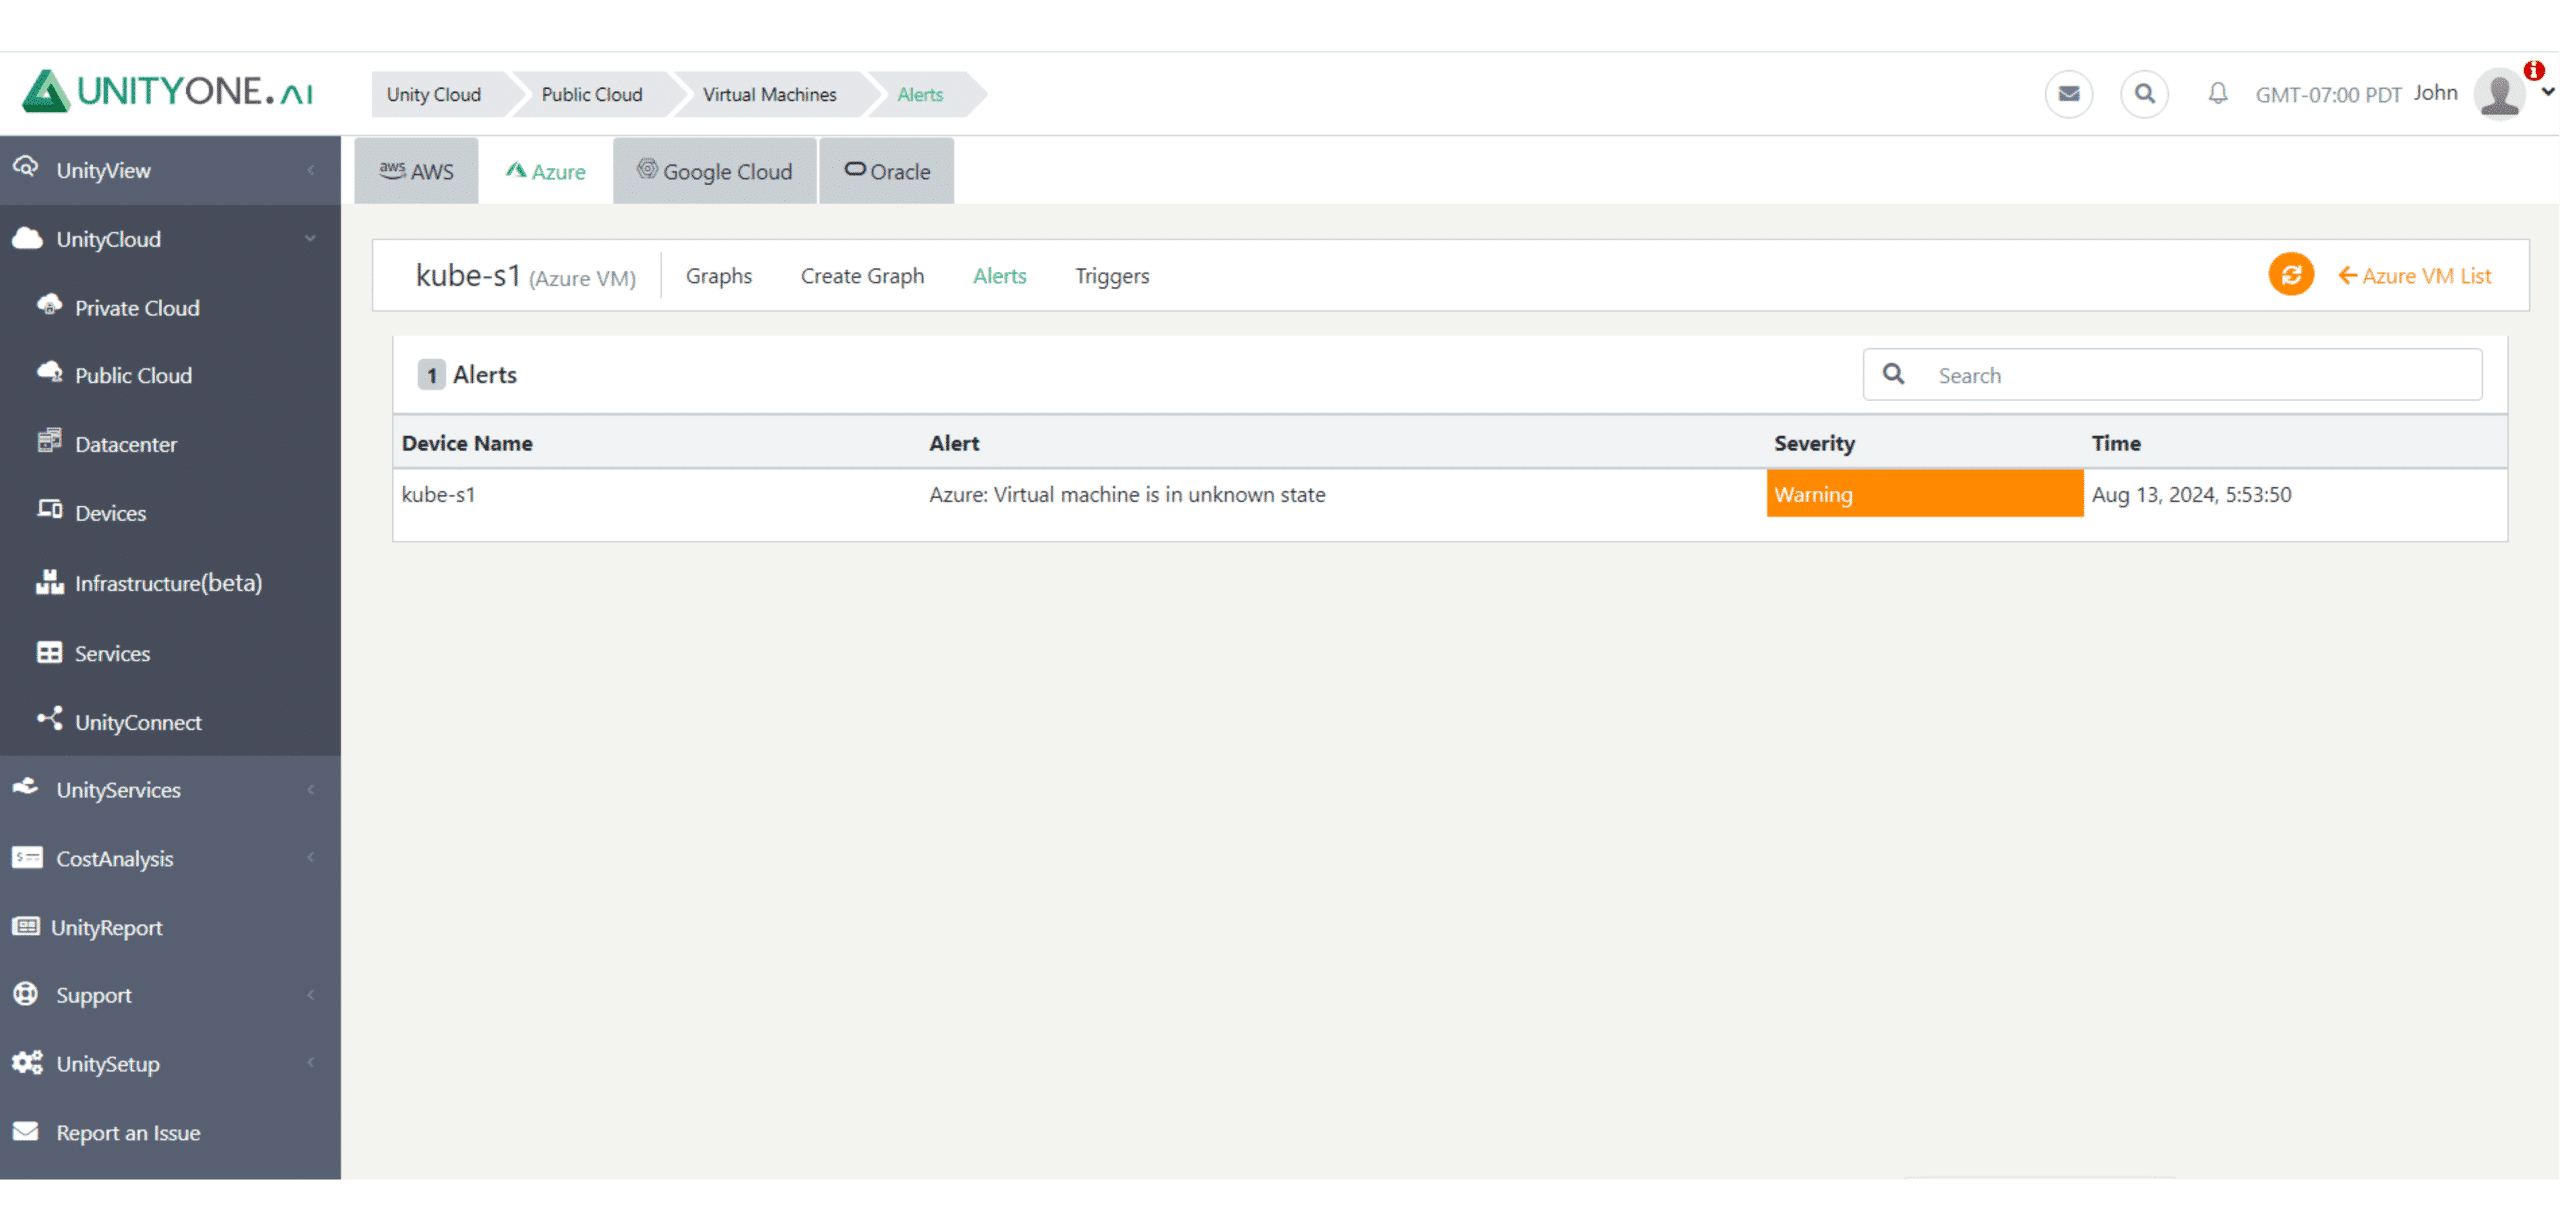Open the mail envelope icon in header
2560x1231 pixels.
tap(2069, 94)
